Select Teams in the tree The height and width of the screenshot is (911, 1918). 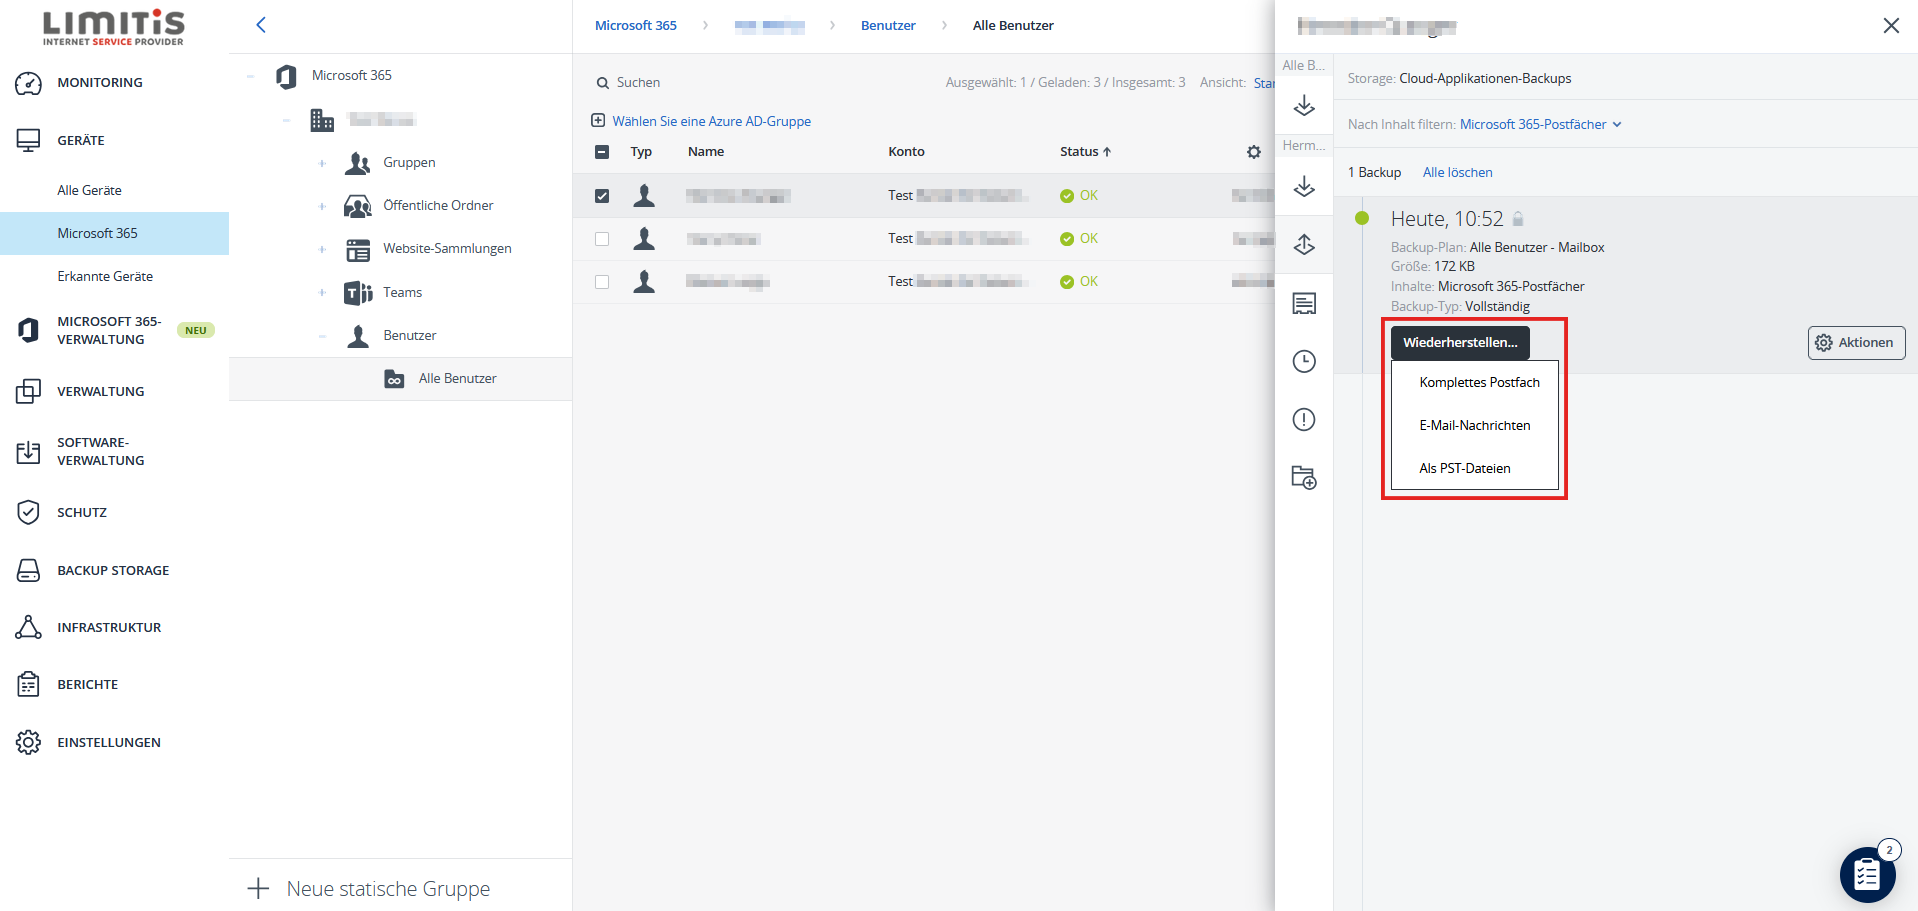[403, 293]
